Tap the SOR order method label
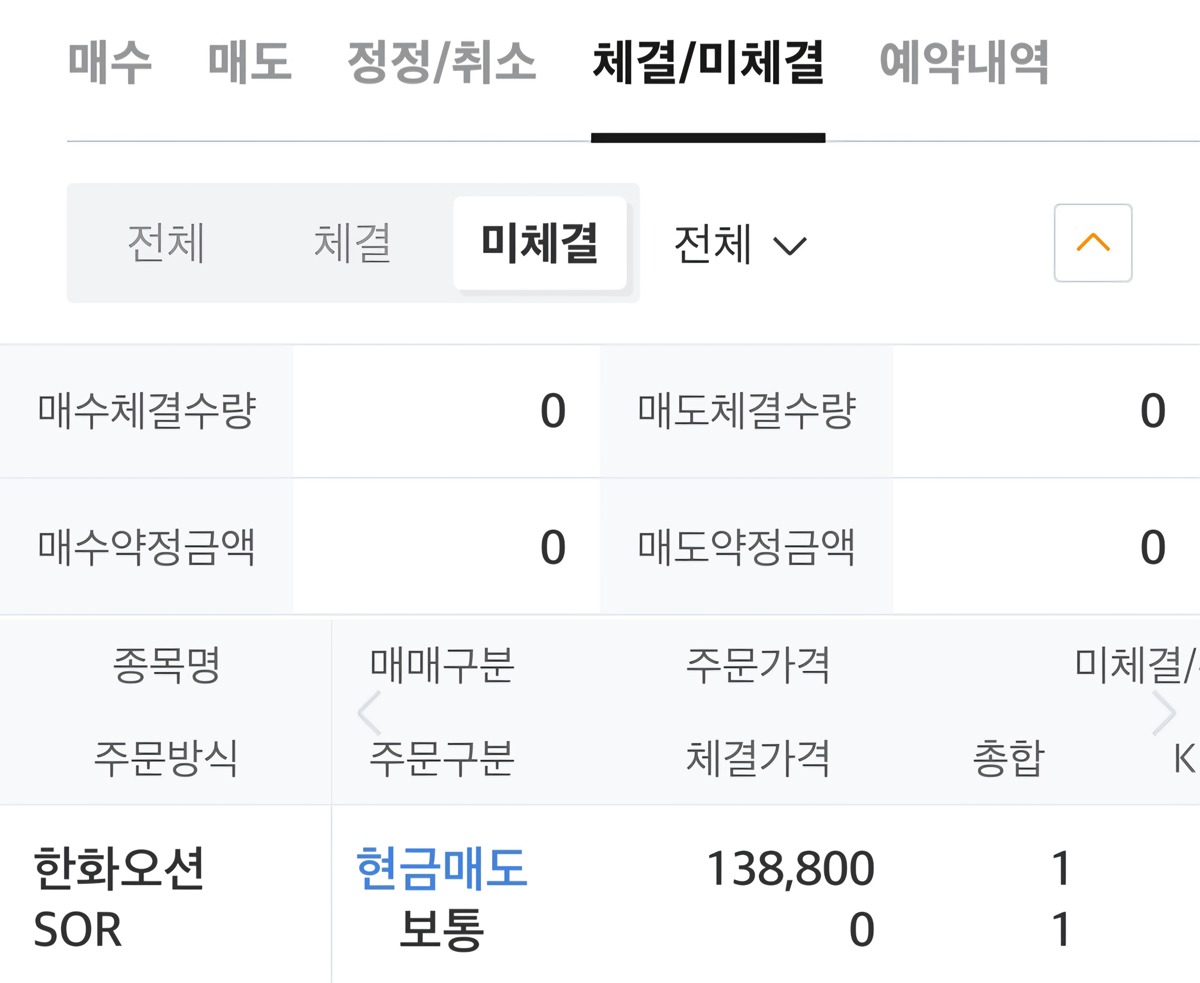This screenshot has width=1200, height=983. (78, 931)
